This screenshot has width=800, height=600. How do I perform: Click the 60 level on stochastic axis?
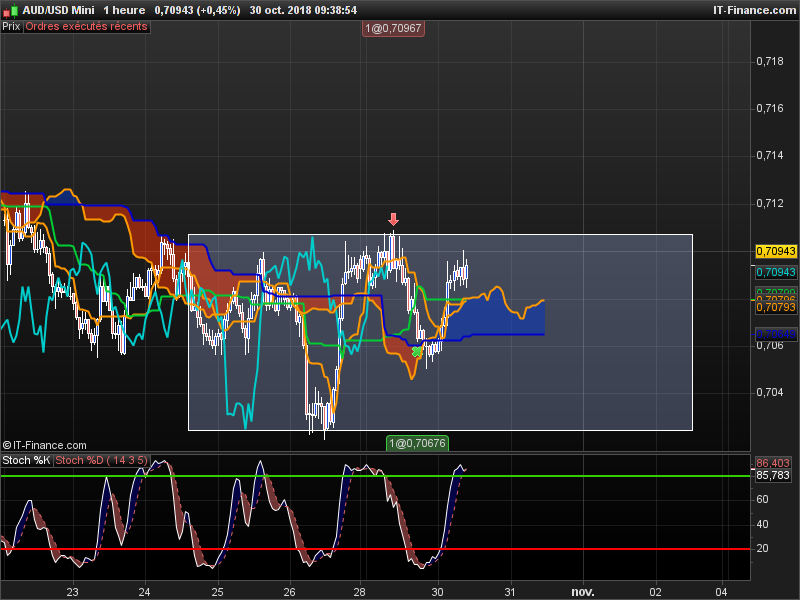point(762,499)
